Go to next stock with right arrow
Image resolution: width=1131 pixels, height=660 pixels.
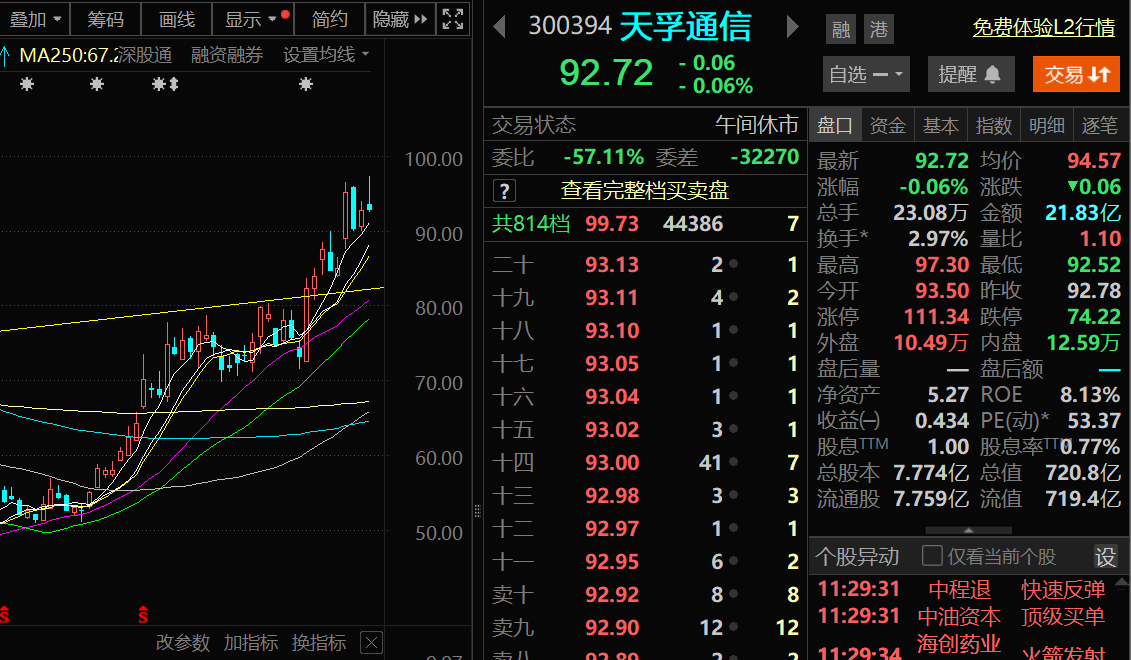click(792, 27)
